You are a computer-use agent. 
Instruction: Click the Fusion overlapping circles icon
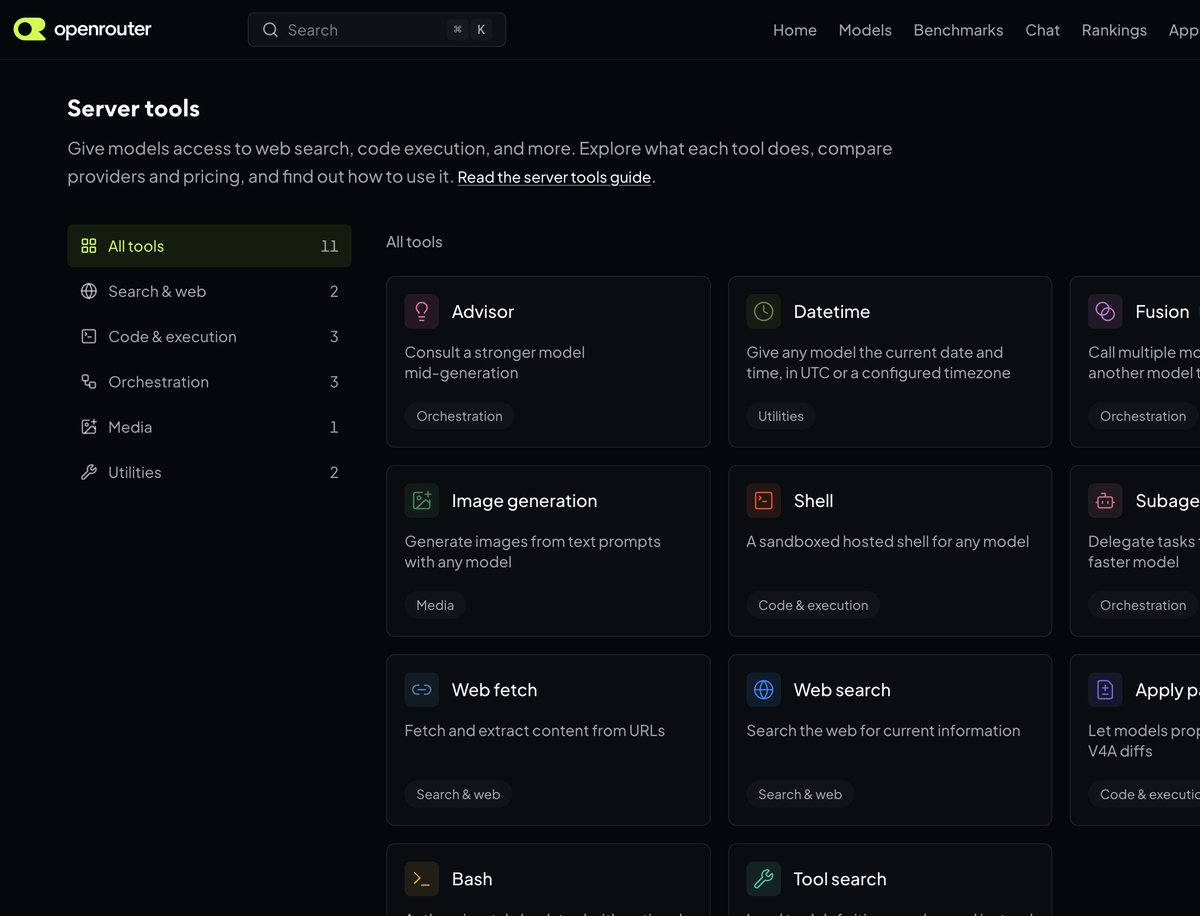(x=1105, y=311)
